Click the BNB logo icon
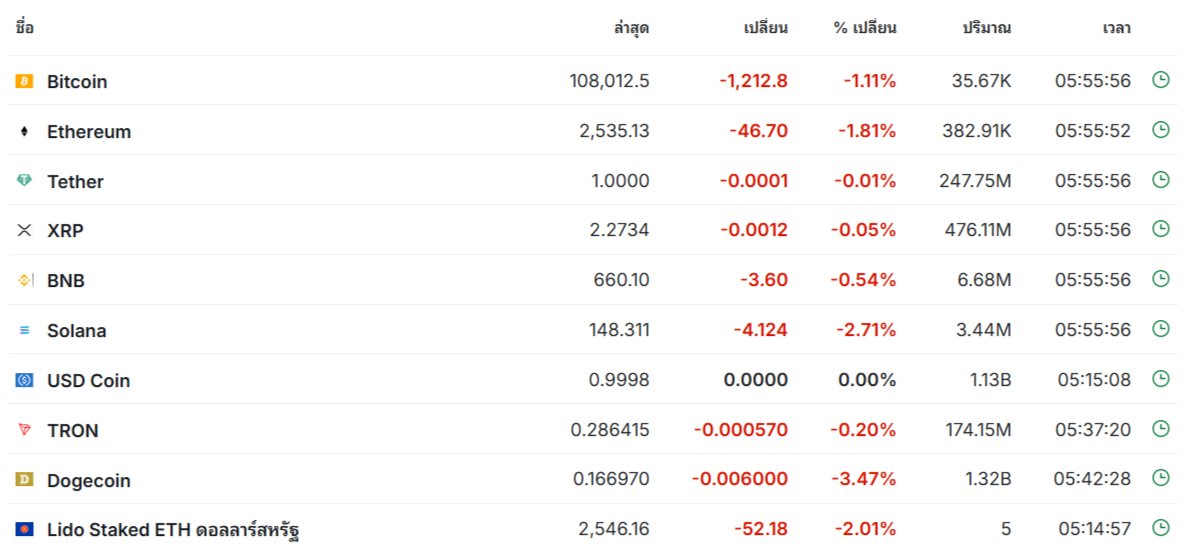 24,280
